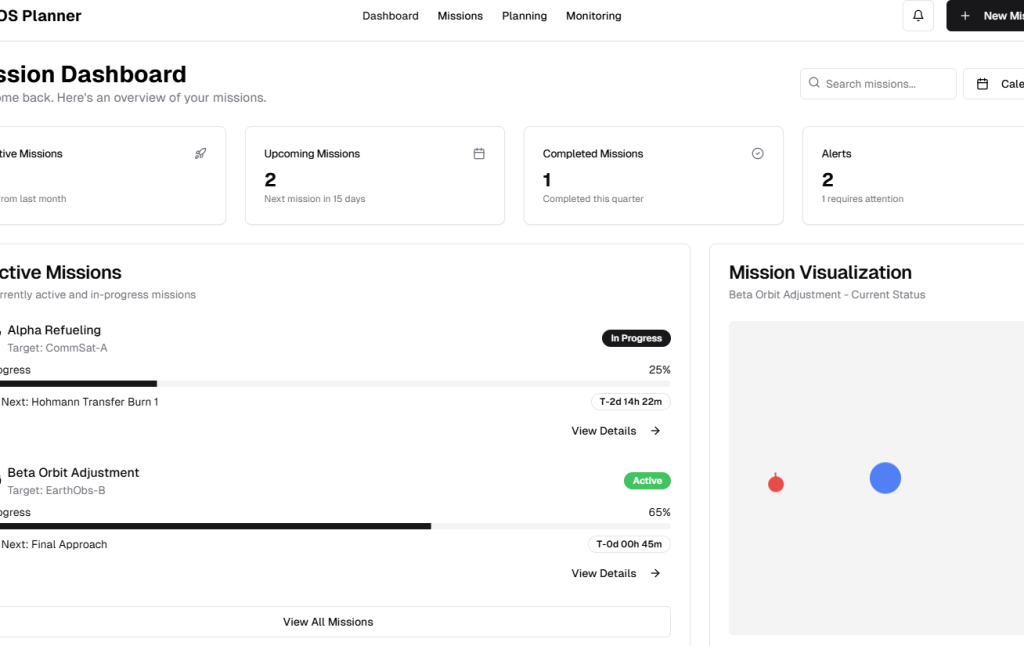Click the T-2d 14h 22m countdown badge
Viewport: 1024px width, 646px height.
[631, 402]
